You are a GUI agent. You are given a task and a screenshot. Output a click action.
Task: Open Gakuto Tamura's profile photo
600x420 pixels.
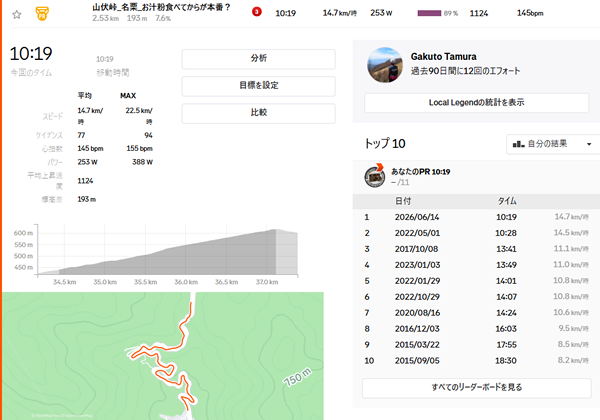click(385, 65)
